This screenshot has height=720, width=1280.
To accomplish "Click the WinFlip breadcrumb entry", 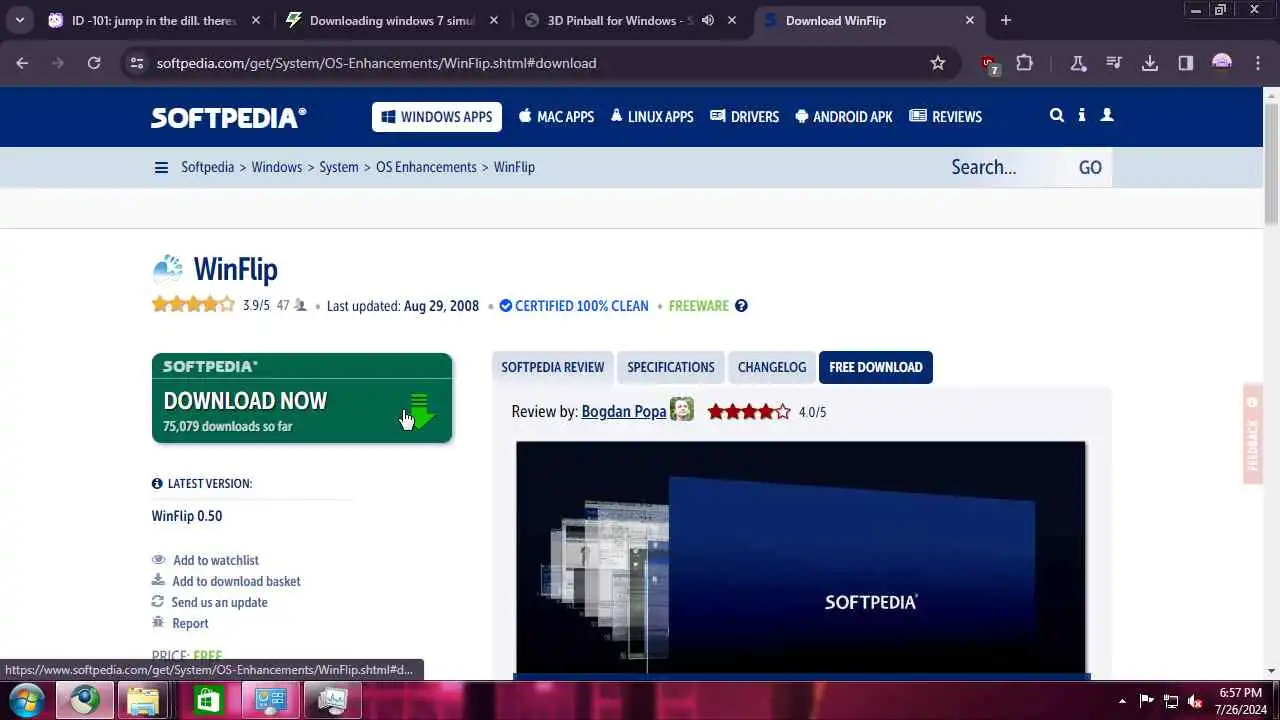I will pos(514,167).
